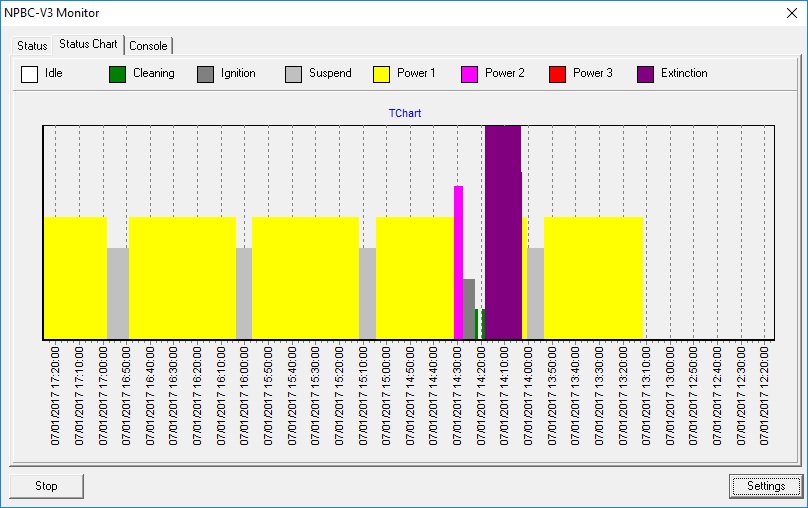
Task: Select the dark gray Ignition legend swatch
Action: coord(206,74)
